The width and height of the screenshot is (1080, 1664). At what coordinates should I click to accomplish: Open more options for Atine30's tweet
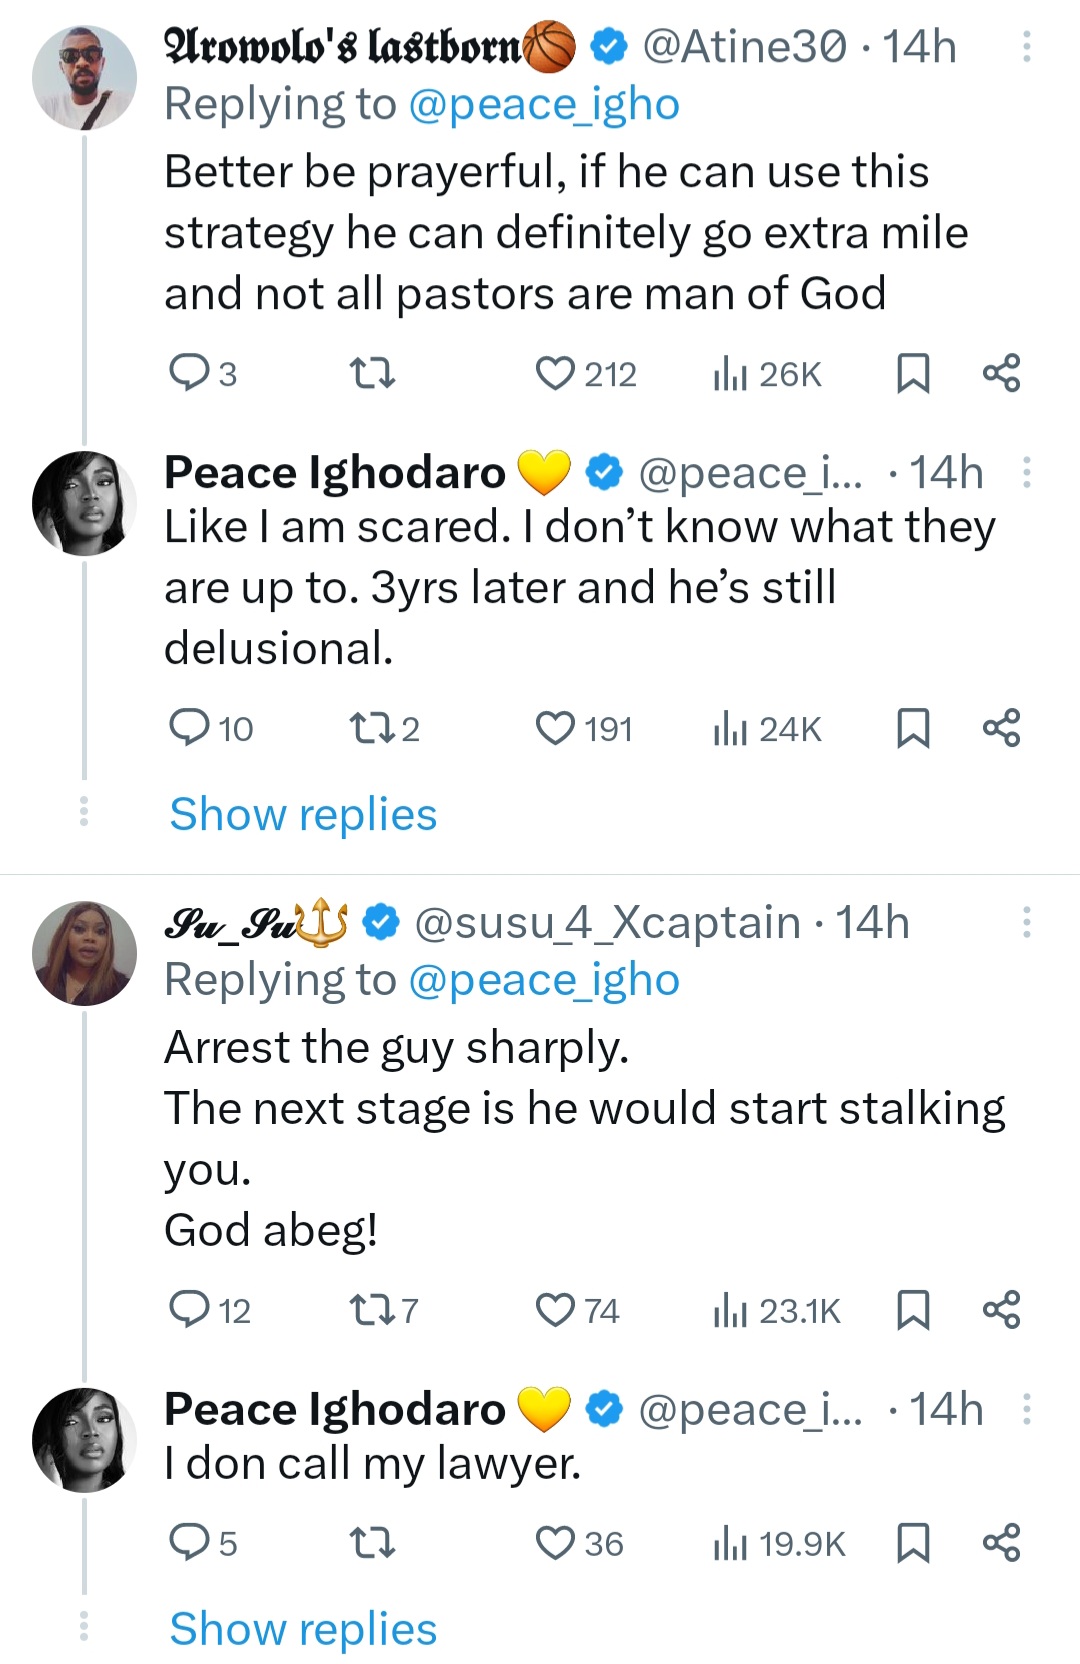(1026, 47)
